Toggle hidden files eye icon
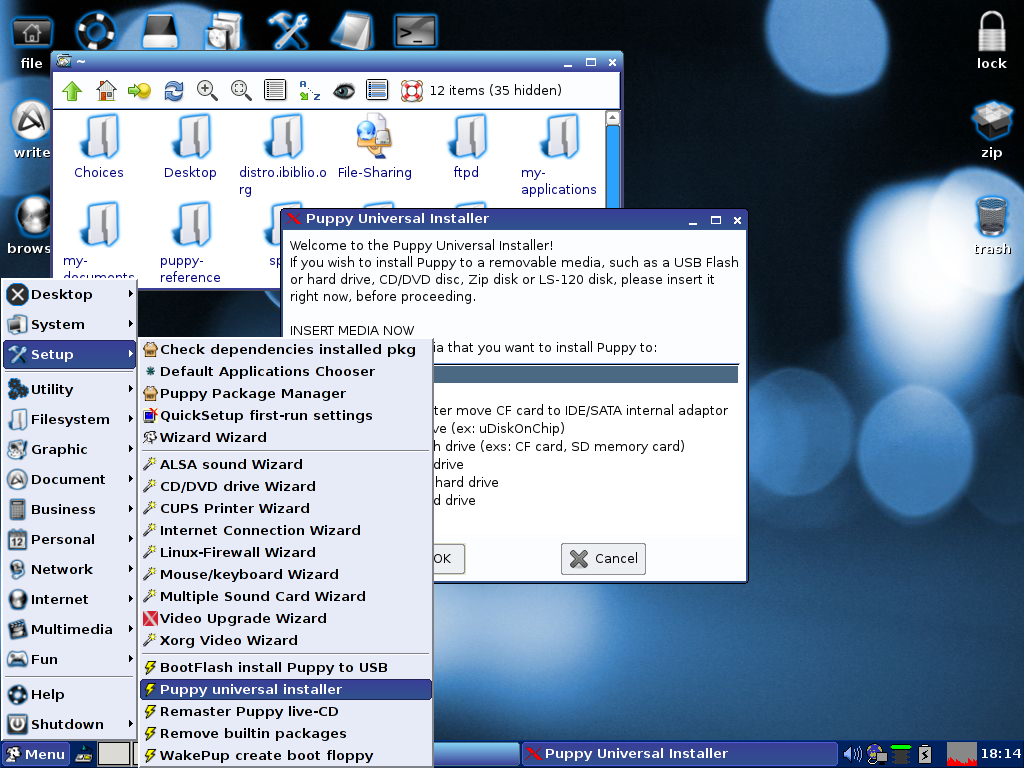The image size is (1024, 768). (344, 91)
